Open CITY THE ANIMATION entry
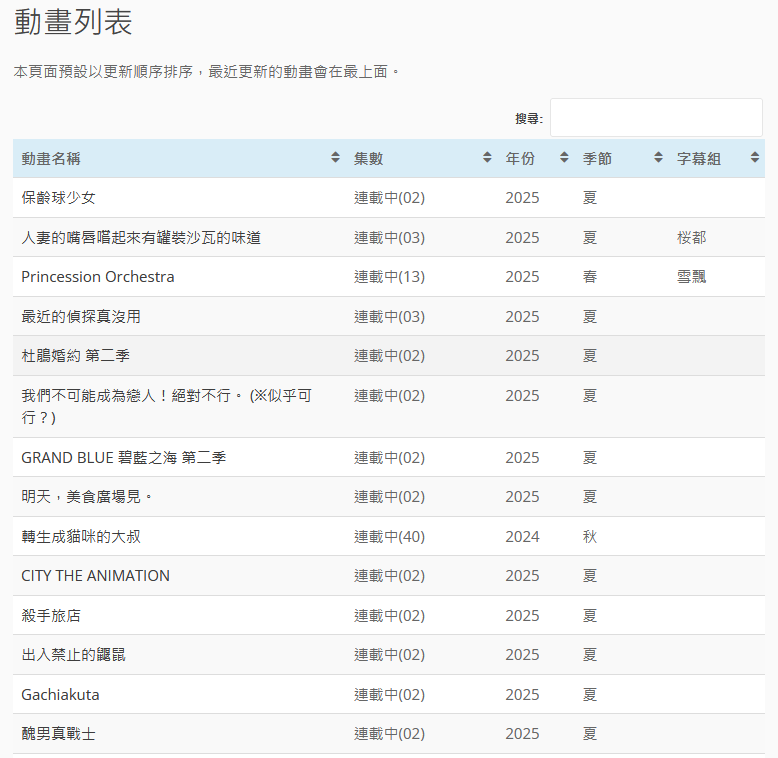778x758 pixels. [96, 576]
